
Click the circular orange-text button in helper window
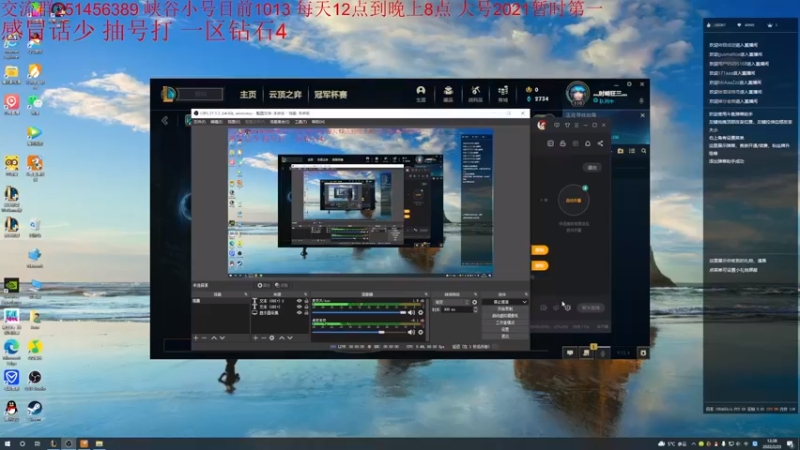573,200
